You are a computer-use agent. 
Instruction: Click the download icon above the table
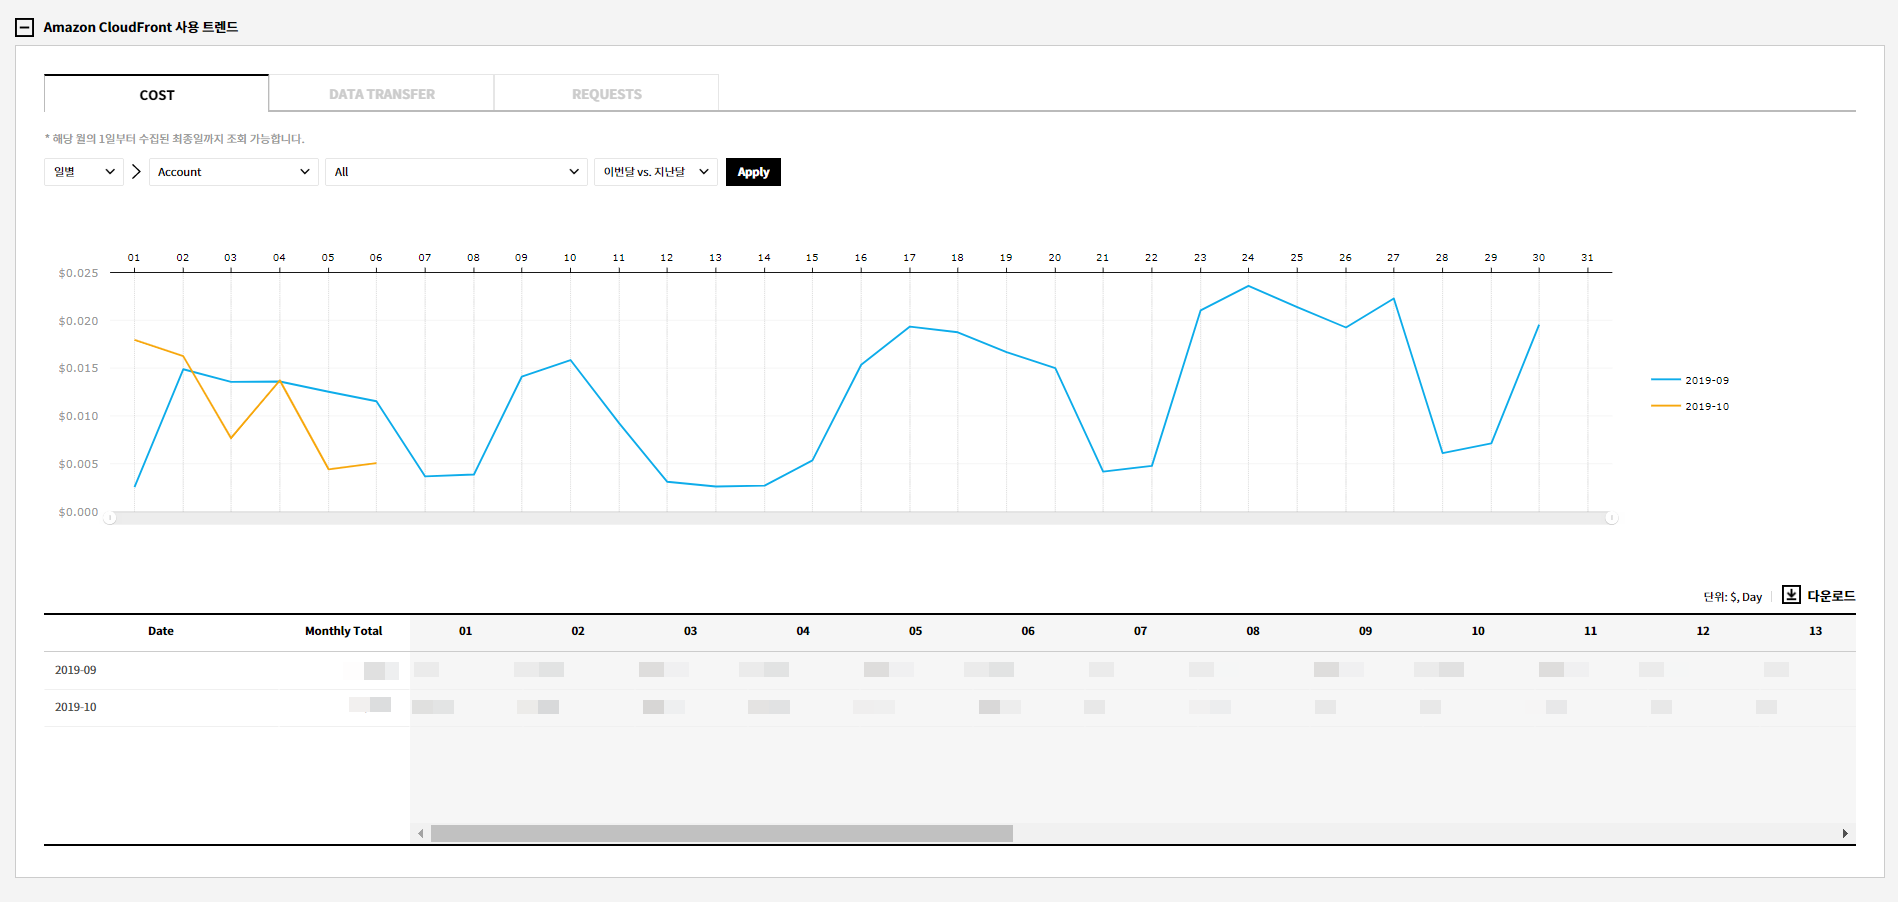click(1791, 595)
